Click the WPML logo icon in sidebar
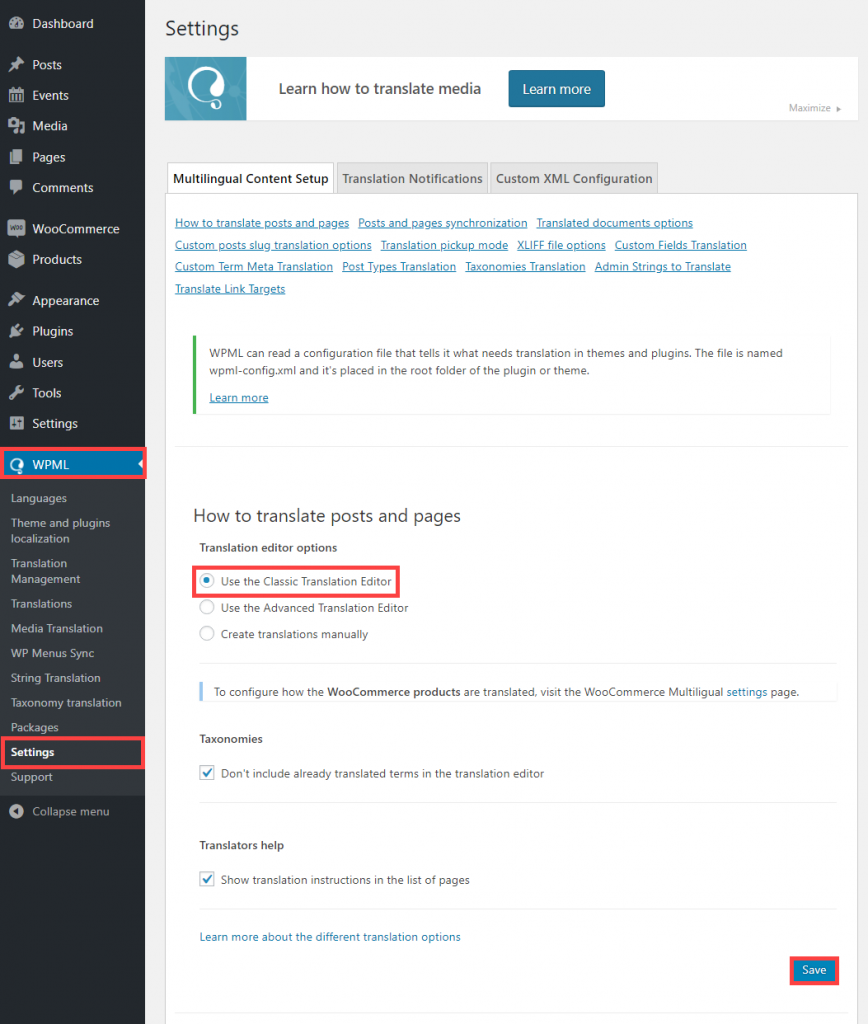 tap(16, 465)
